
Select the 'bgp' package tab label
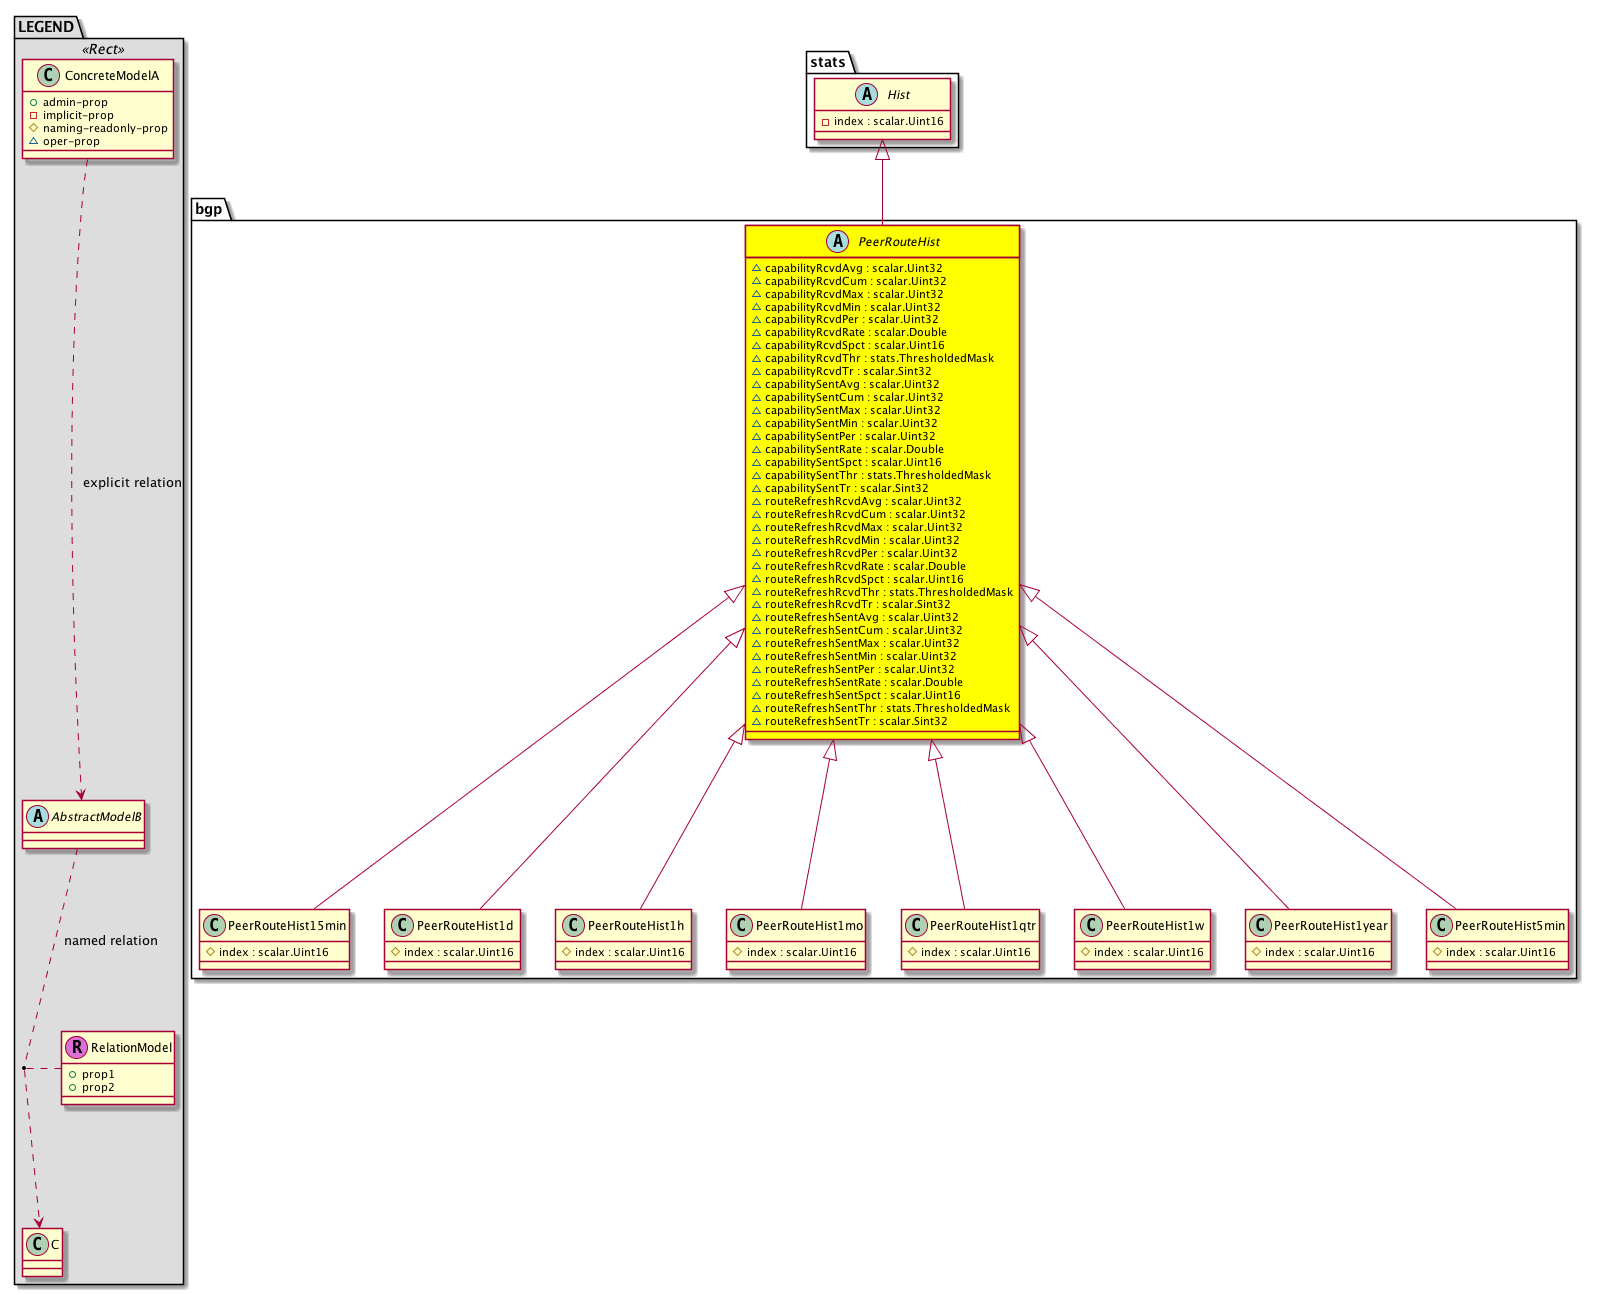pyautogui.click(x=208, y=209)
